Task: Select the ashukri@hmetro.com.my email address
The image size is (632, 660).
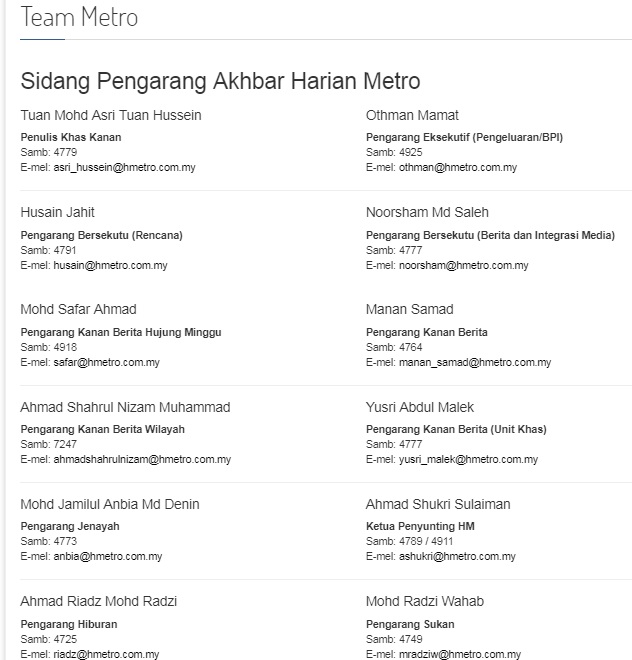Action: (457, 557)
